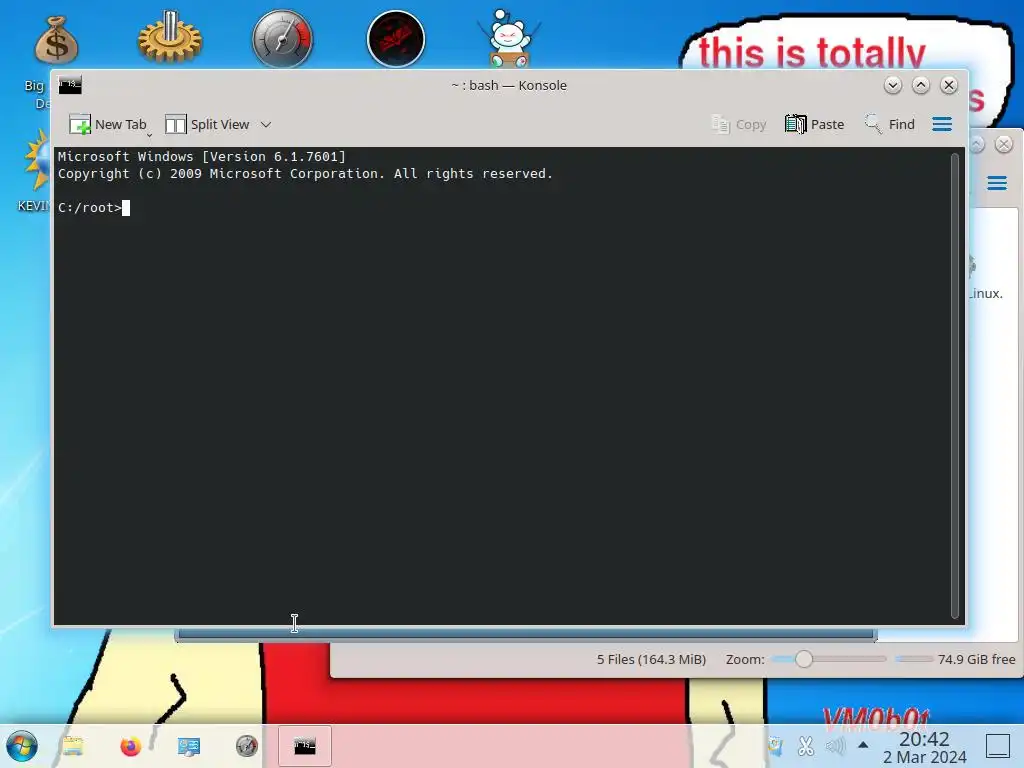The height and width of the screenshot is (768, 1024).
Task: Maximize the Konsole window
Action: 921,85
